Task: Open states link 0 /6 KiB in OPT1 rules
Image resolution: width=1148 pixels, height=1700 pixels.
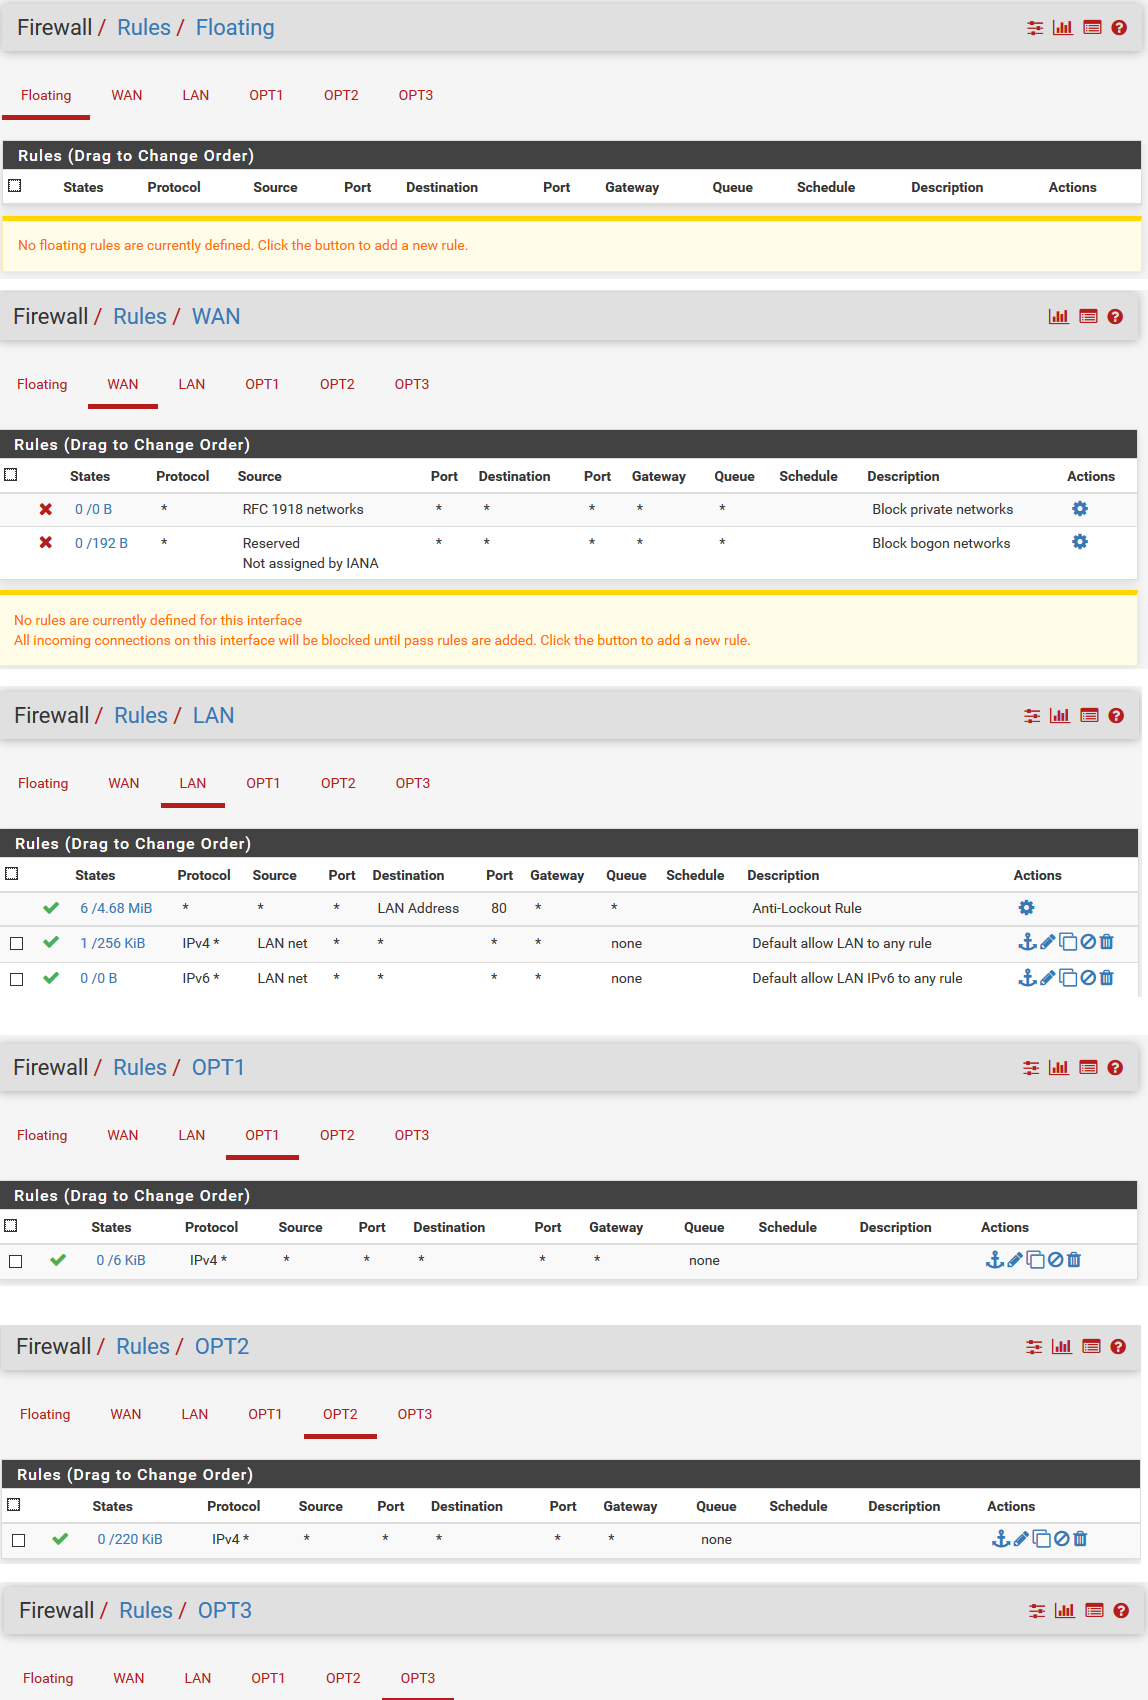Action: click(x=121, y=1260)
